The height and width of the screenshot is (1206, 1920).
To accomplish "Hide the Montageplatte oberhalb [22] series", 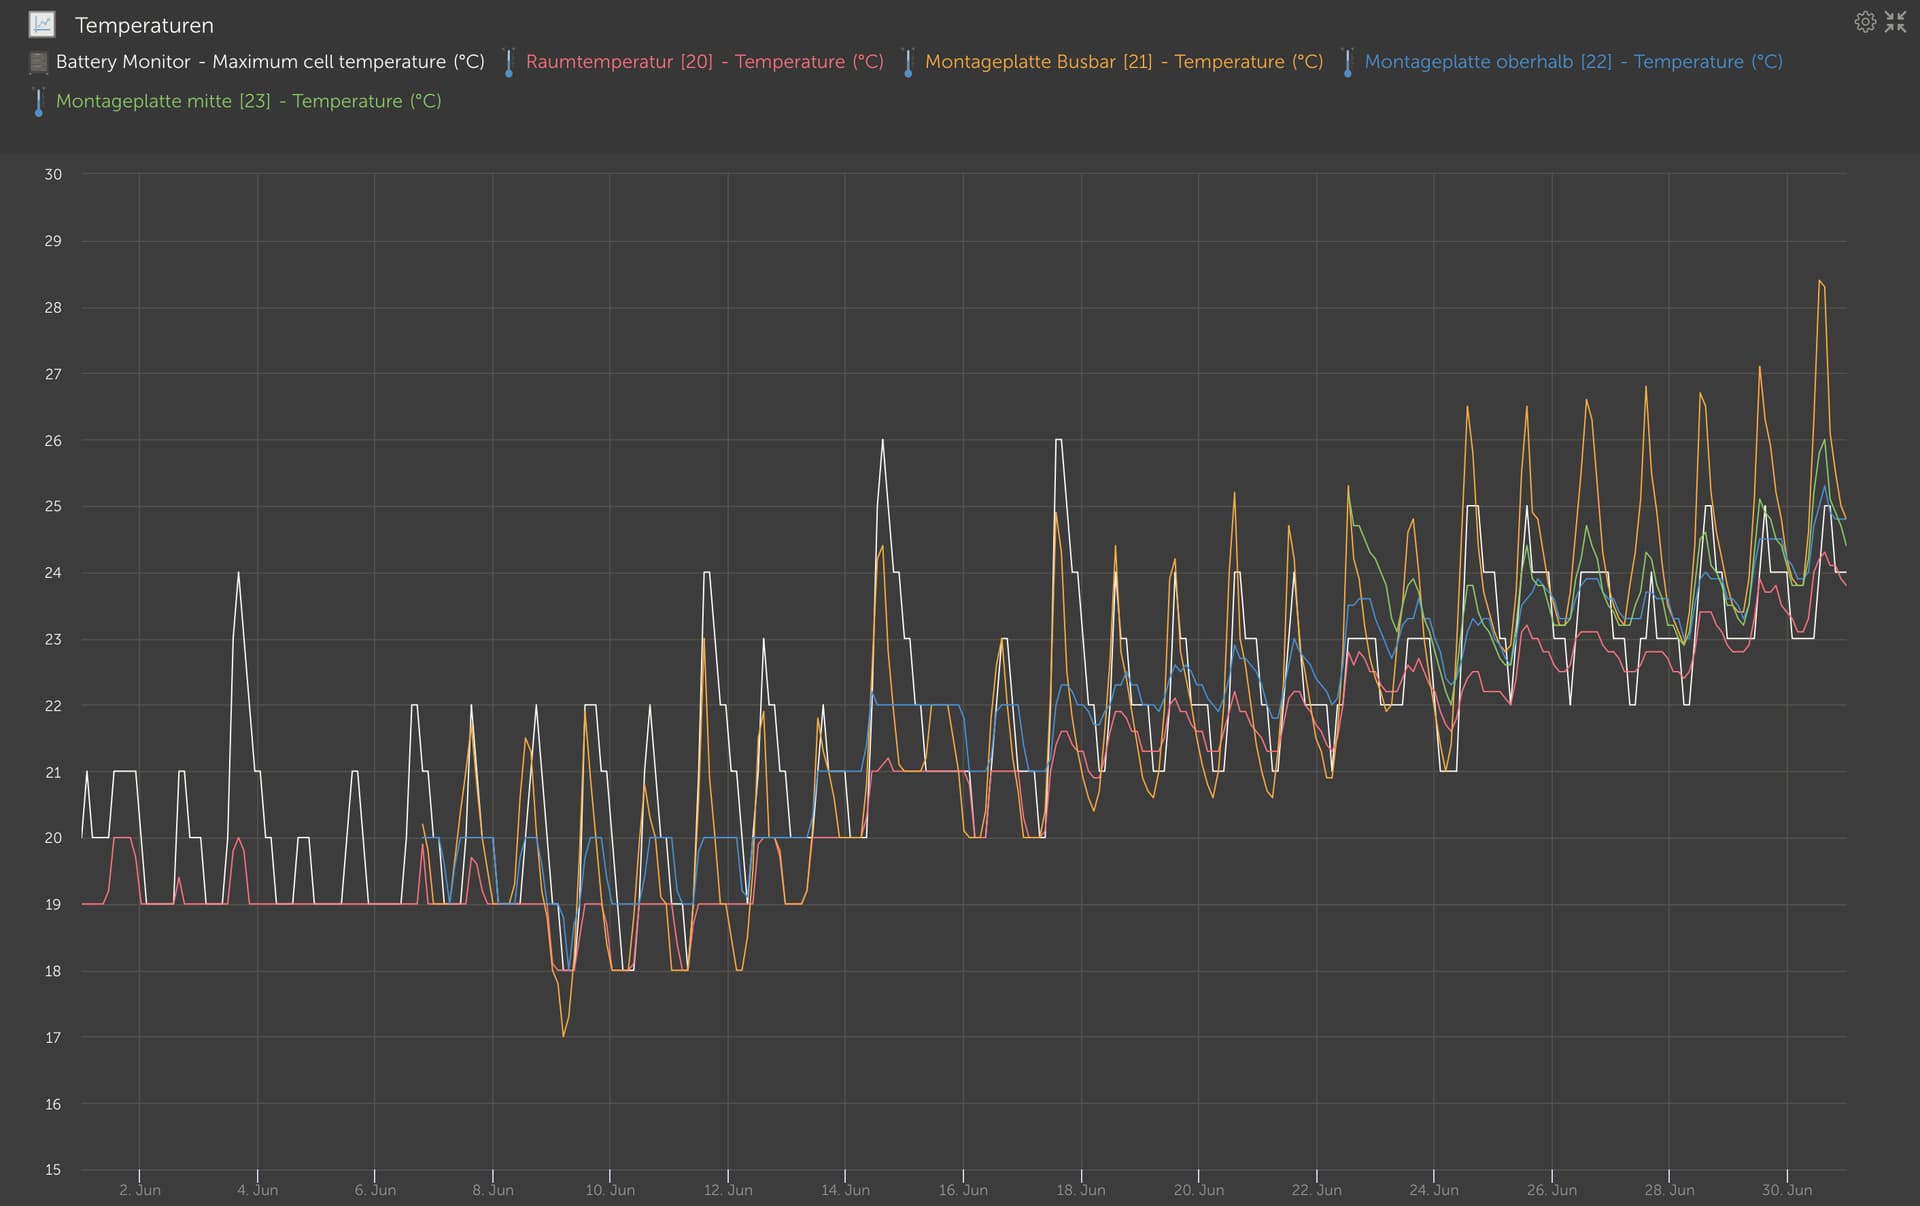I will [1573, 62].
